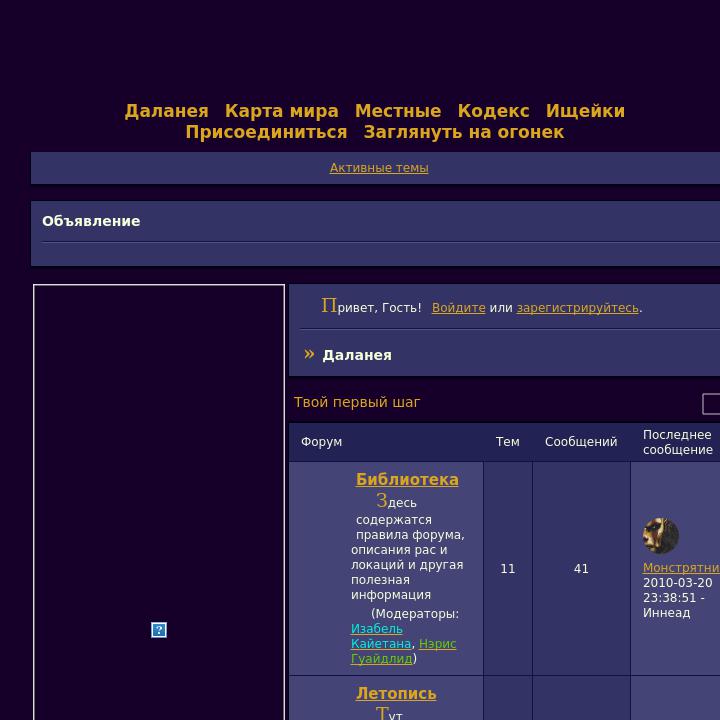The image size is (720, 720).
Task: Open the Даланея navigation link
Action: pos(166,111)
